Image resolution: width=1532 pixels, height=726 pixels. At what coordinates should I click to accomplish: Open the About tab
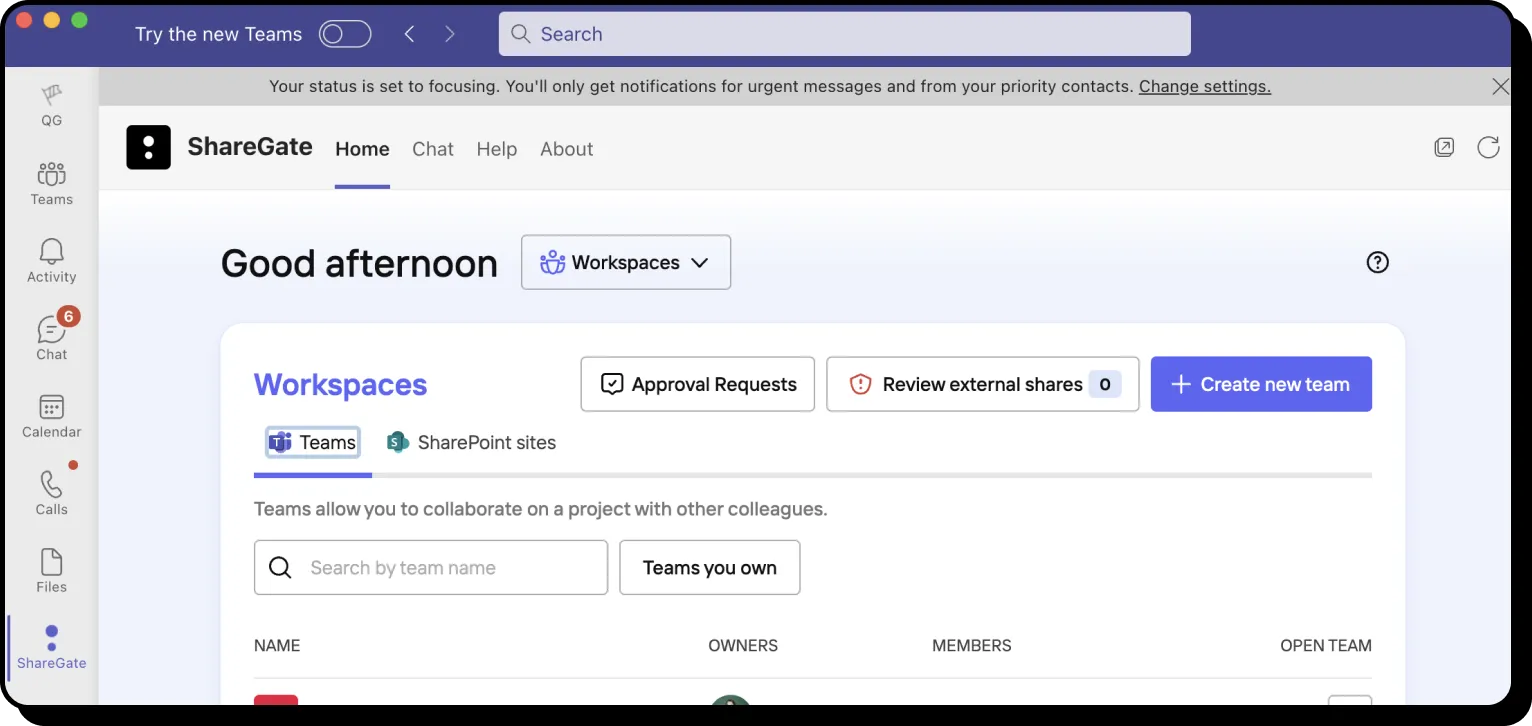coord(567,149)
